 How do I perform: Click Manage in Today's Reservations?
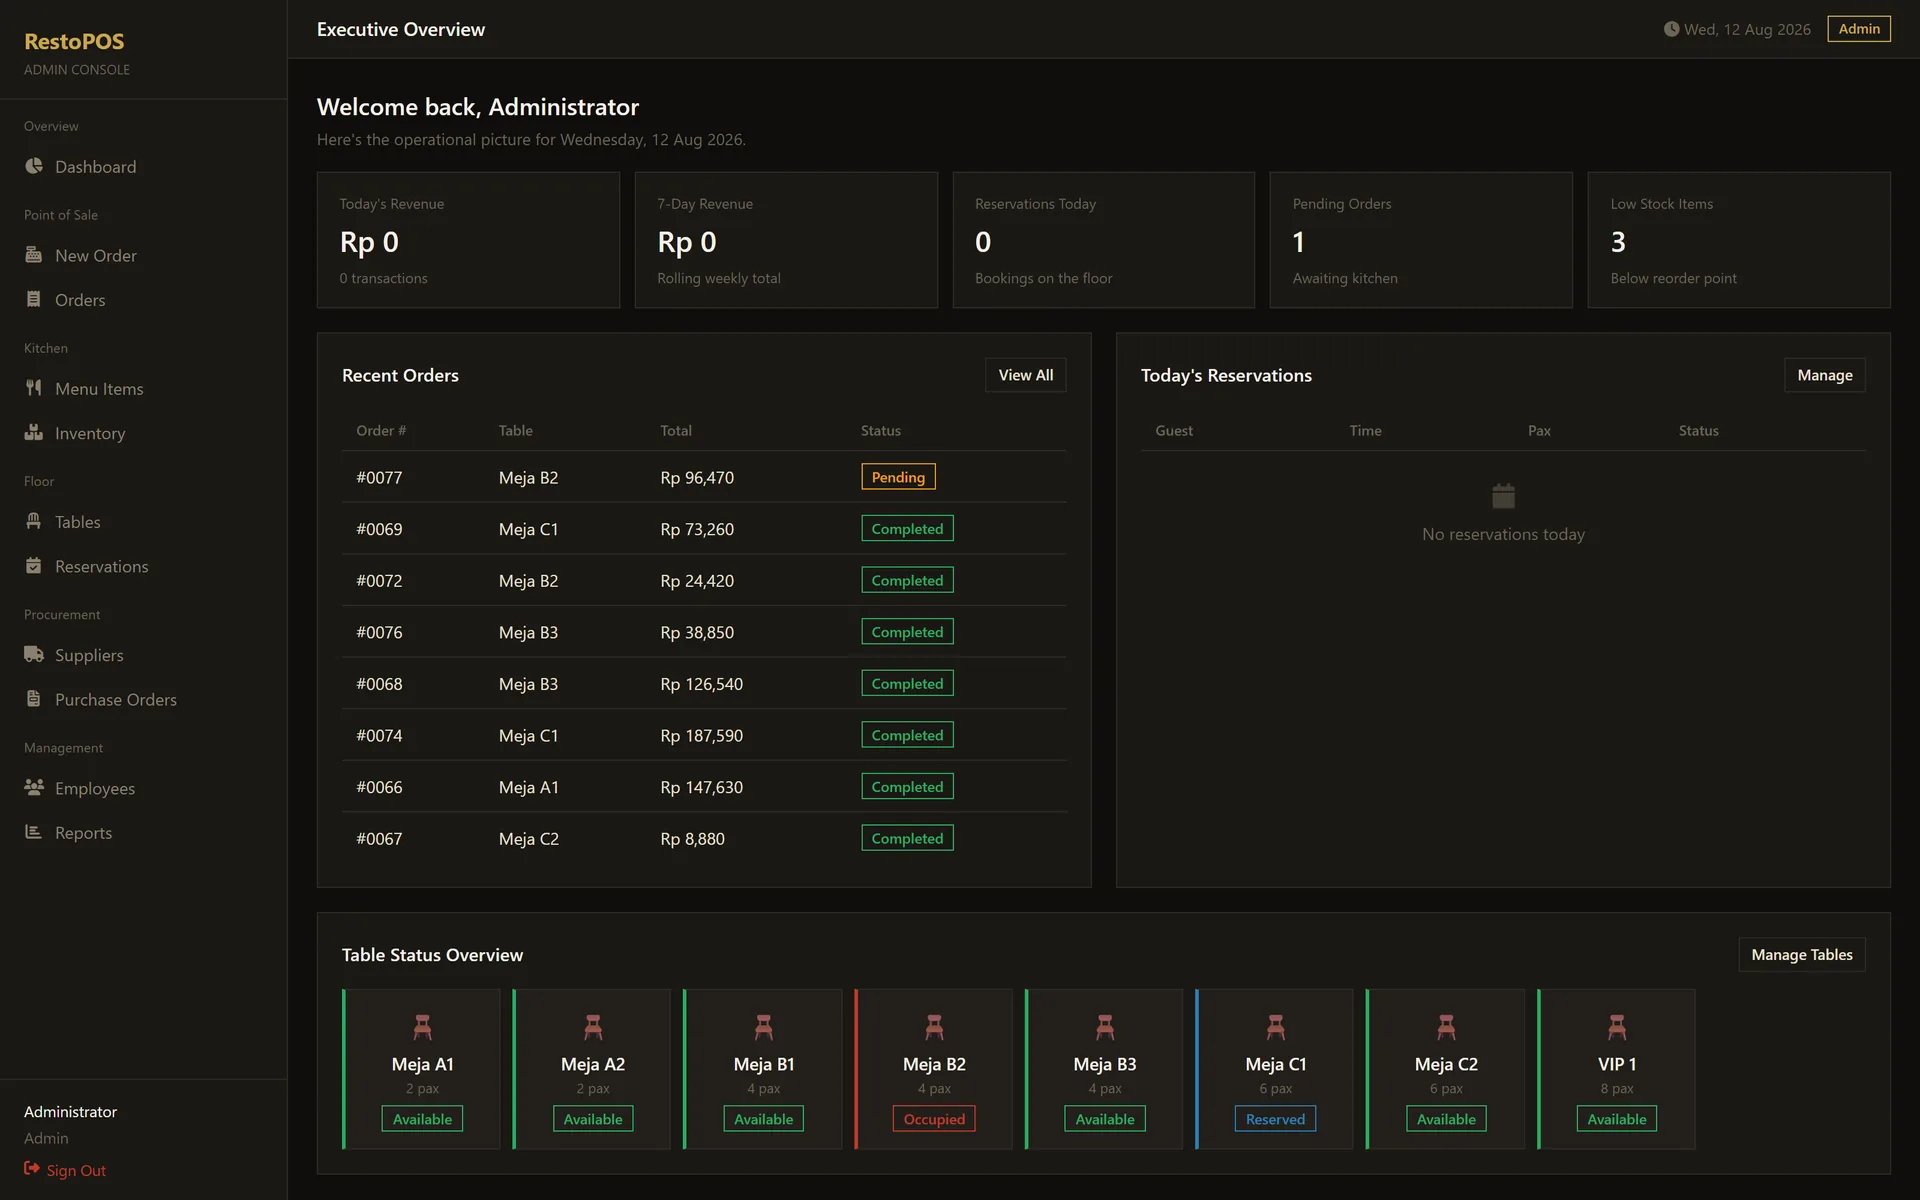(x=1824, y=375)
